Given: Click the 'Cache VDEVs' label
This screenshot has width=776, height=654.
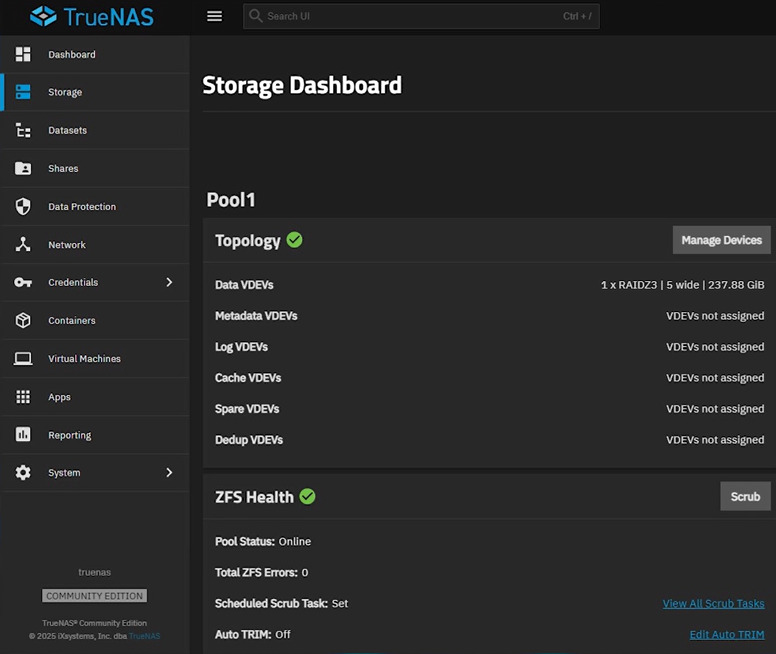Looking at the screenshot, I should tap(248, 378).
